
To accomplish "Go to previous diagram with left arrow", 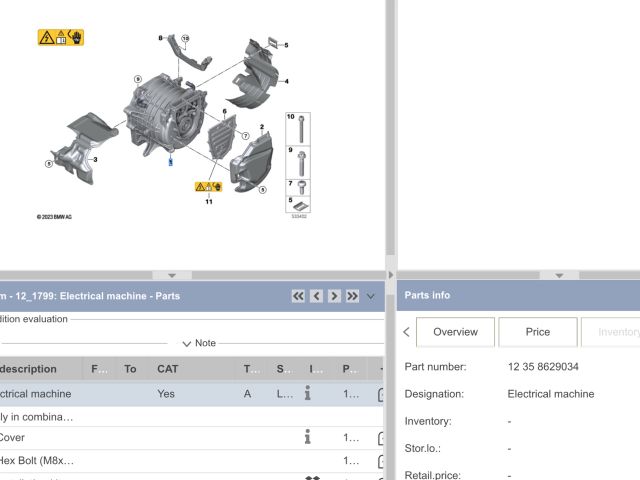I will click(316, 296).
